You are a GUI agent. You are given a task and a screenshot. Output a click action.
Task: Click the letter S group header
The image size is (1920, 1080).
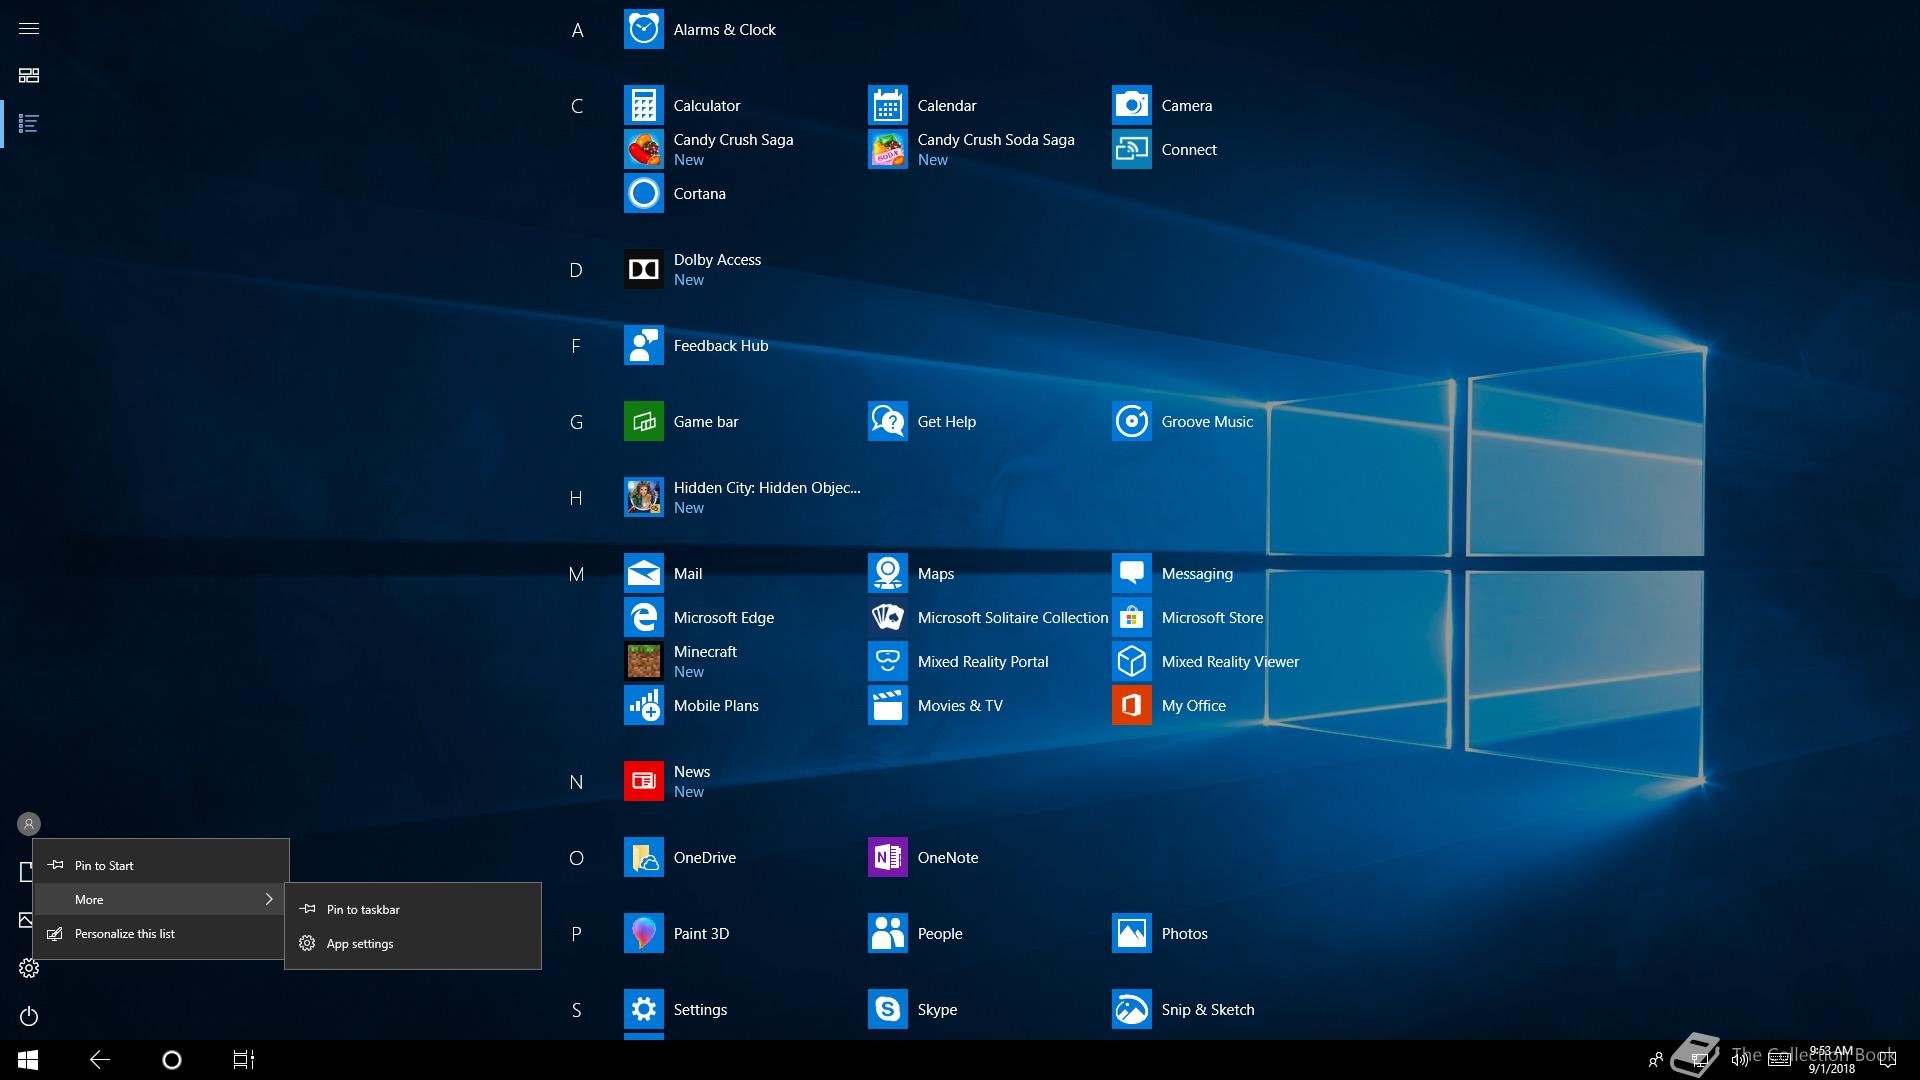pos(577,1010)
